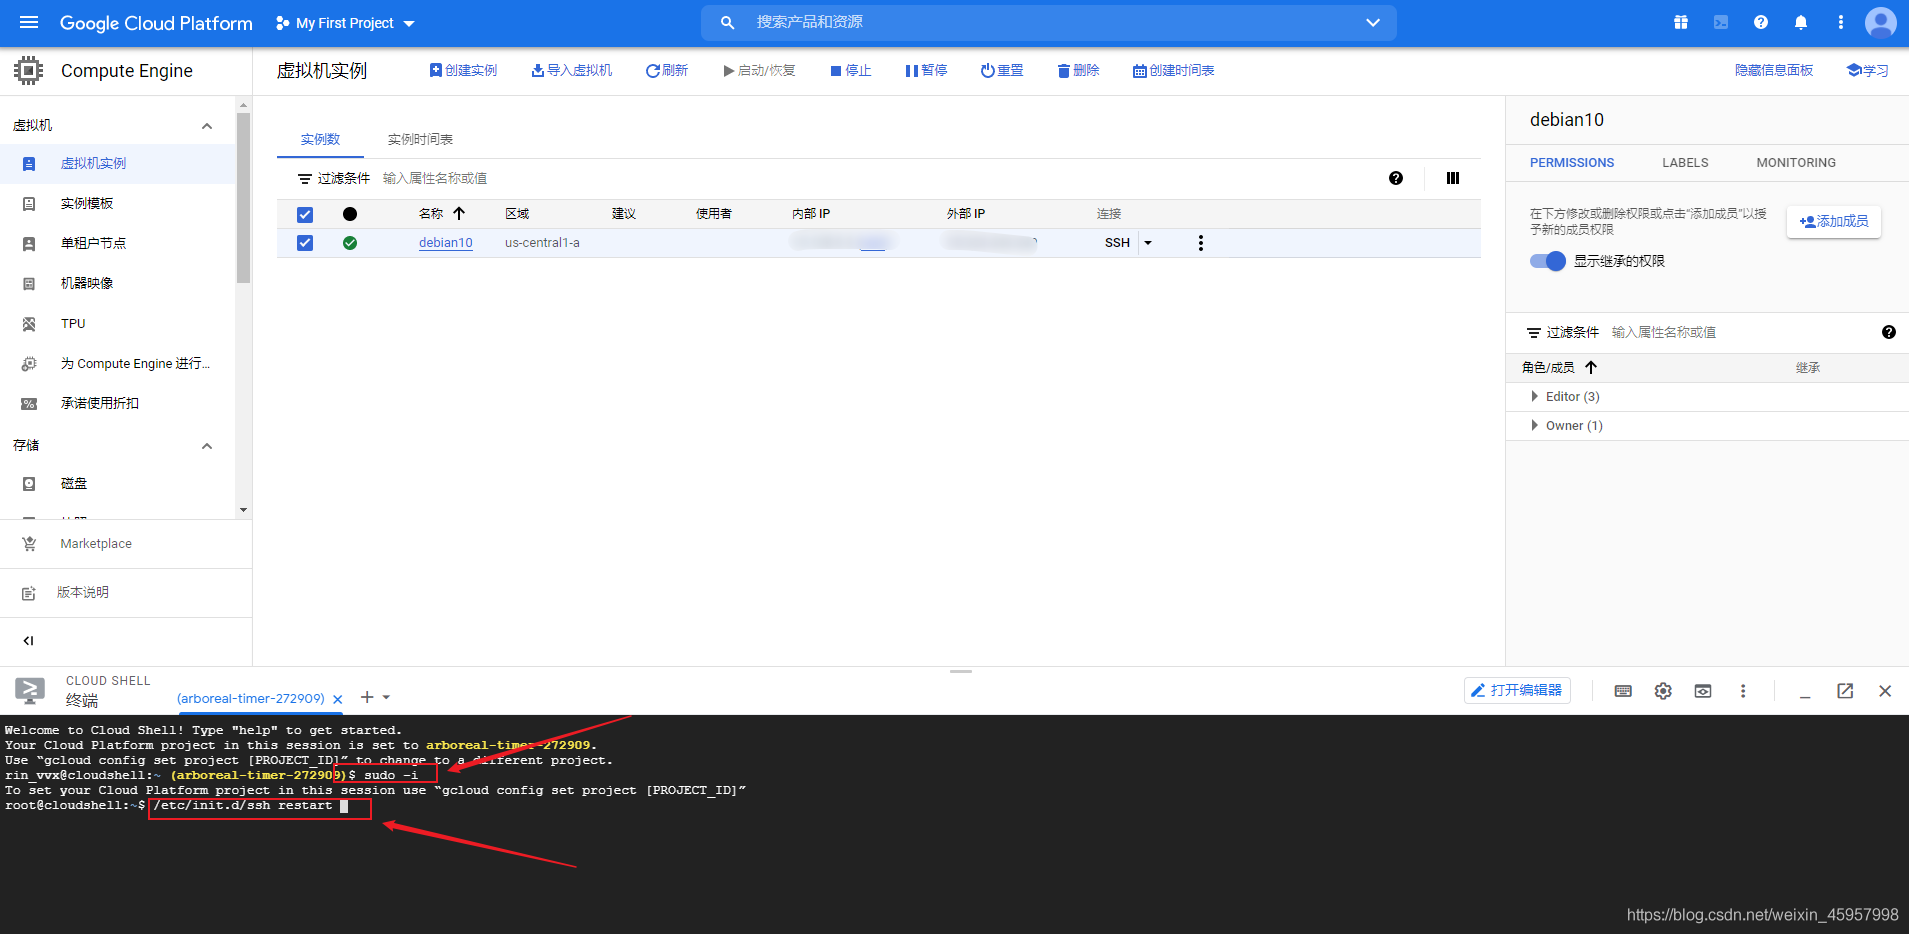The width and height of the screenshot is (1909, 934).
Task: Collapse the left navigation sidebar arrow
Action: (28, 641)
